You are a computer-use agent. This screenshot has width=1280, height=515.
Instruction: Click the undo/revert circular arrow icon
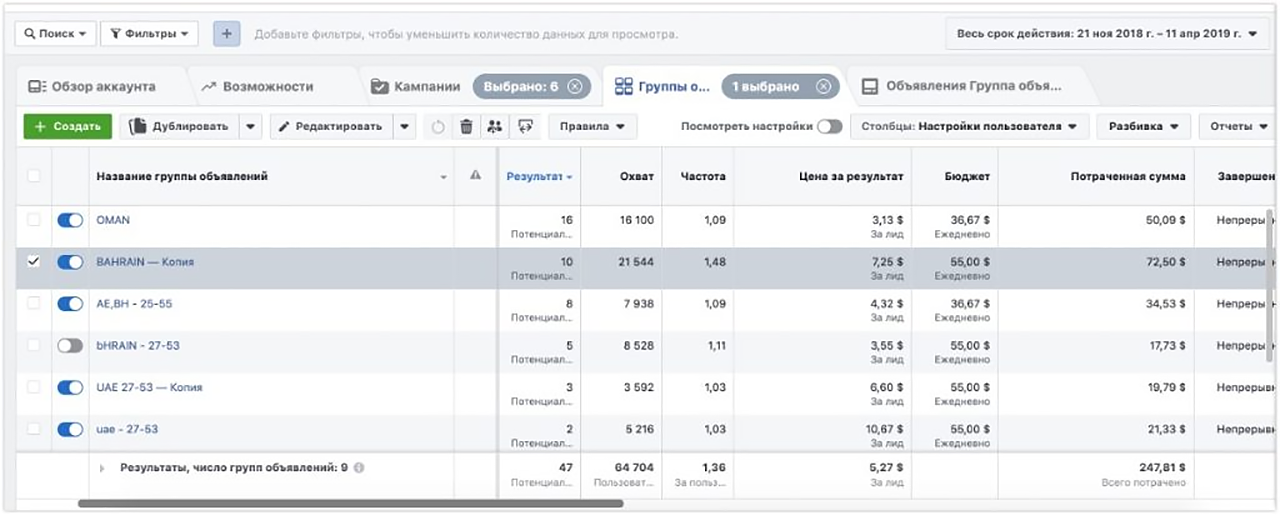438,127
